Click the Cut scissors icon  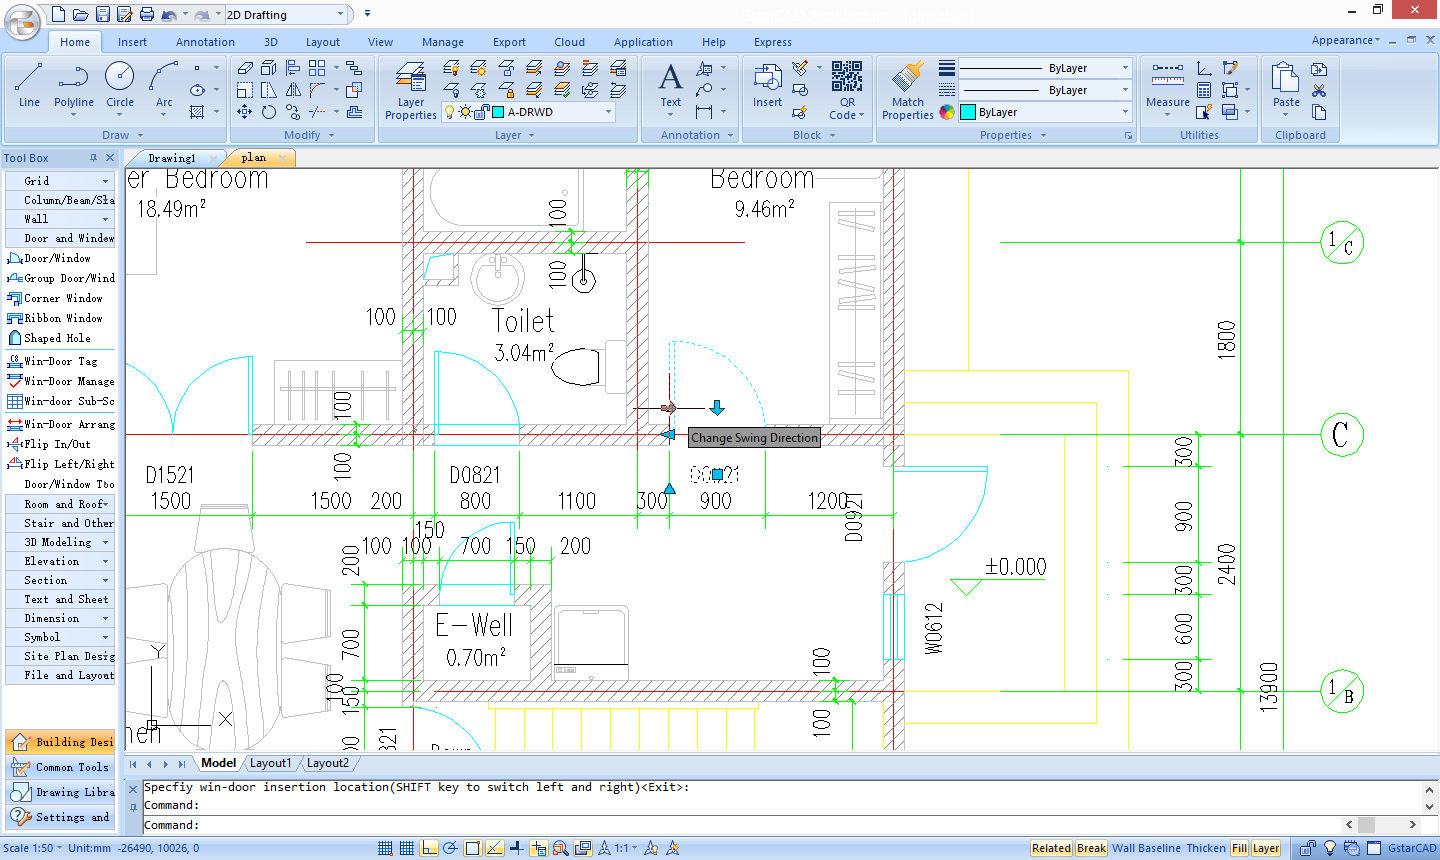[x=1319, y=91]
